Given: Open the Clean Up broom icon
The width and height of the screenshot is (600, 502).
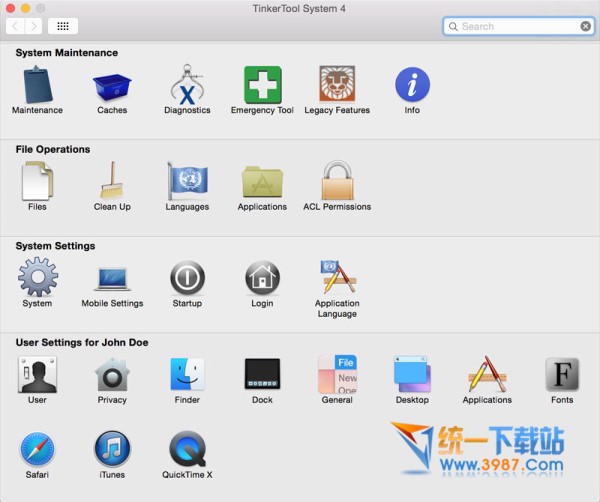Looking at the screenshot, I should click(112, 181).
